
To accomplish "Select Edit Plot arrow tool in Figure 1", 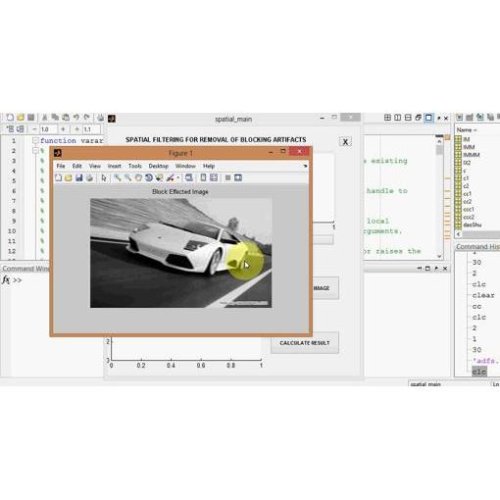I will click(104, 178).
